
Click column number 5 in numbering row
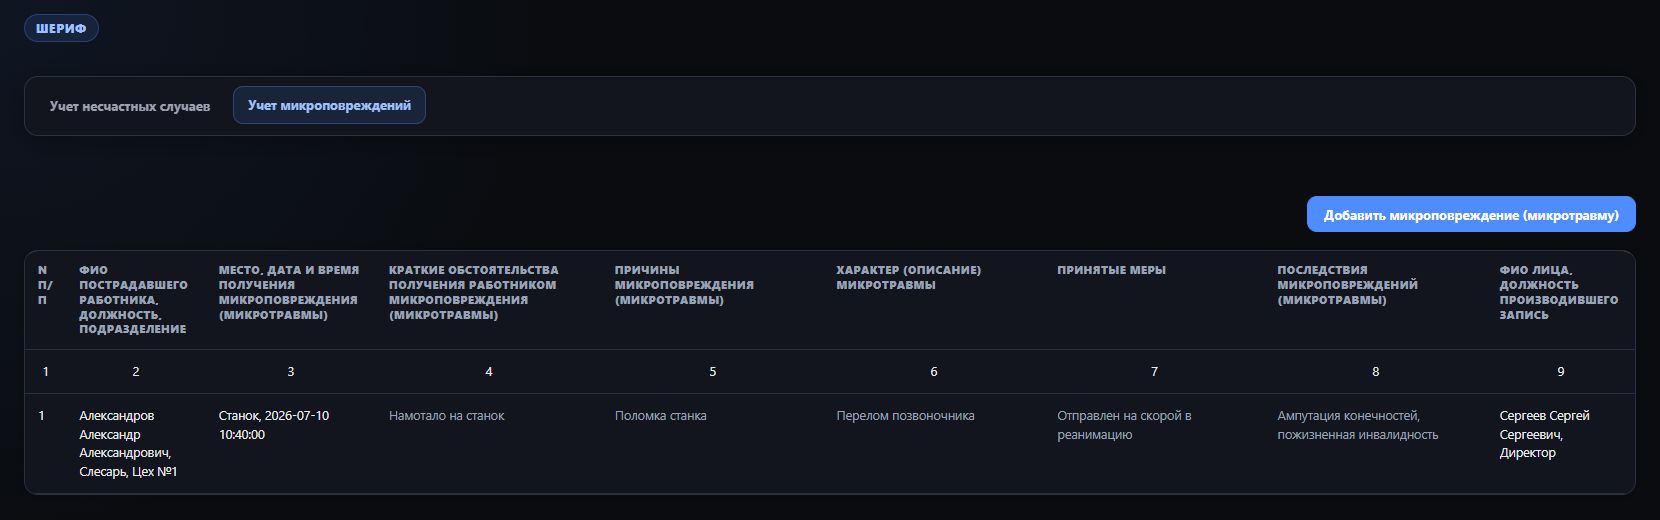[713, 372]
